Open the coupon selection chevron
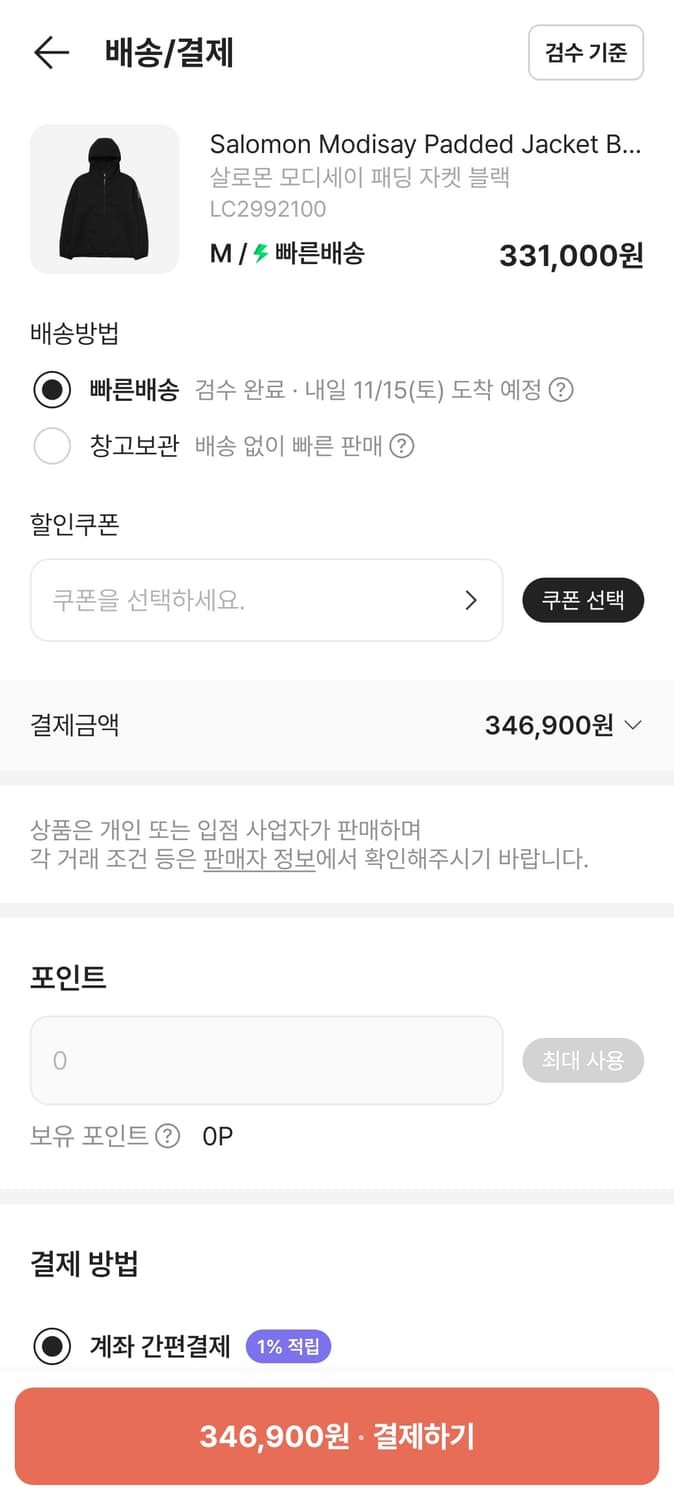 [x=471, y=600]
